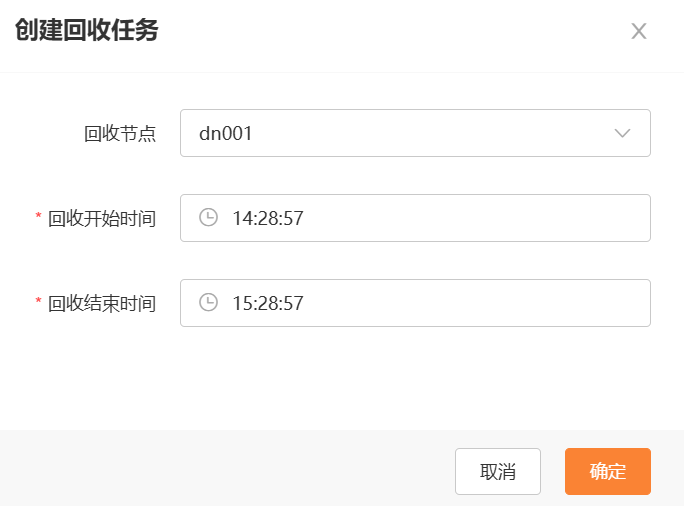
Task: Expand the 回收节点 dropdown chevron arrow
Action: [622, 133]
